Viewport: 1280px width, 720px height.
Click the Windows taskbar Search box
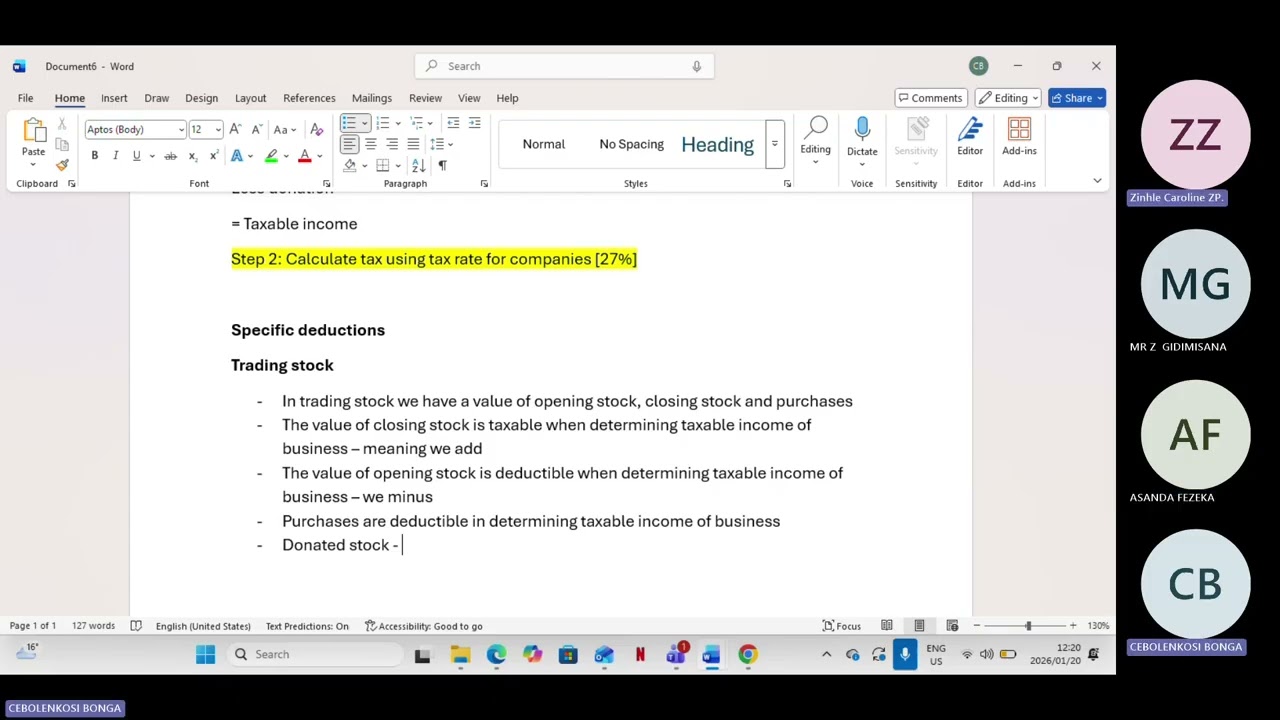pos(313,654)
